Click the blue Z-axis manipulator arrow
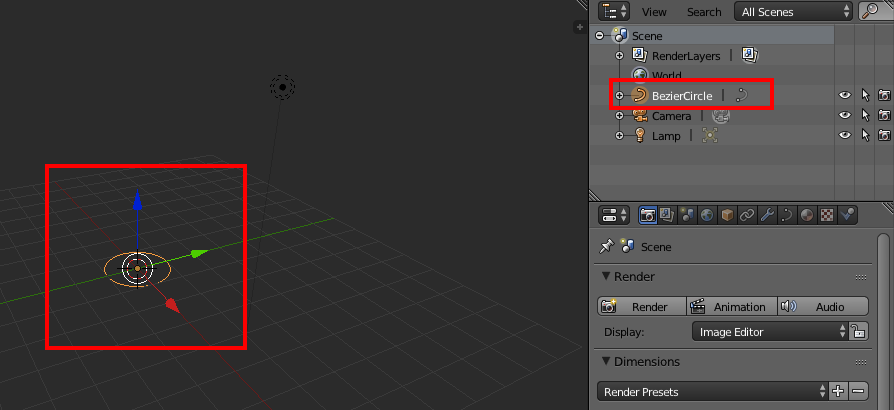 click(x=137, y=200)
